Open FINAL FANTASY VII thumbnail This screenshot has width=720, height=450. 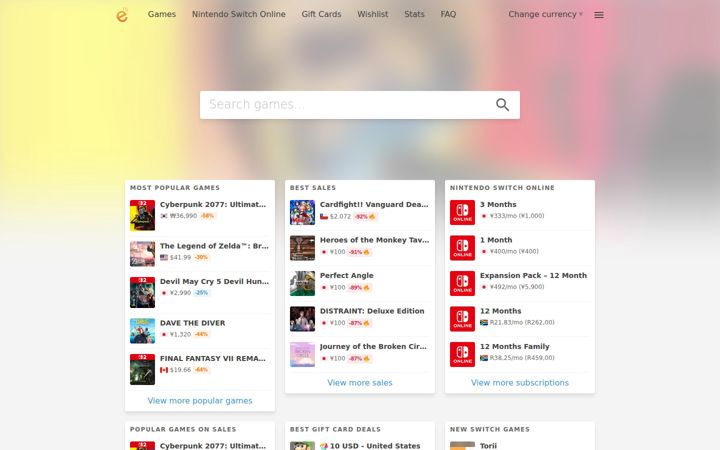(142, 369)
